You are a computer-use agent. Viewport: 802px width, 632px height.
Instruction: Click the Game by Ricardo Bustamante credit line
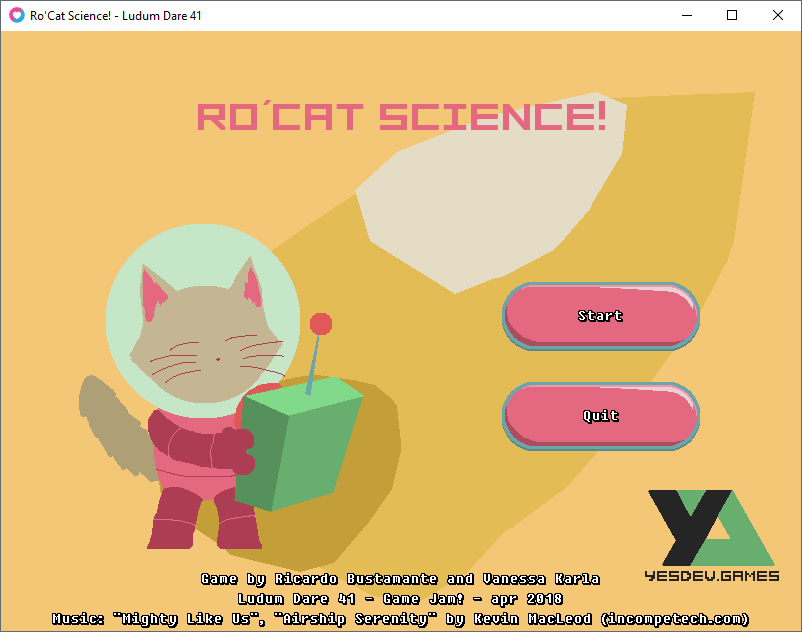400,579
